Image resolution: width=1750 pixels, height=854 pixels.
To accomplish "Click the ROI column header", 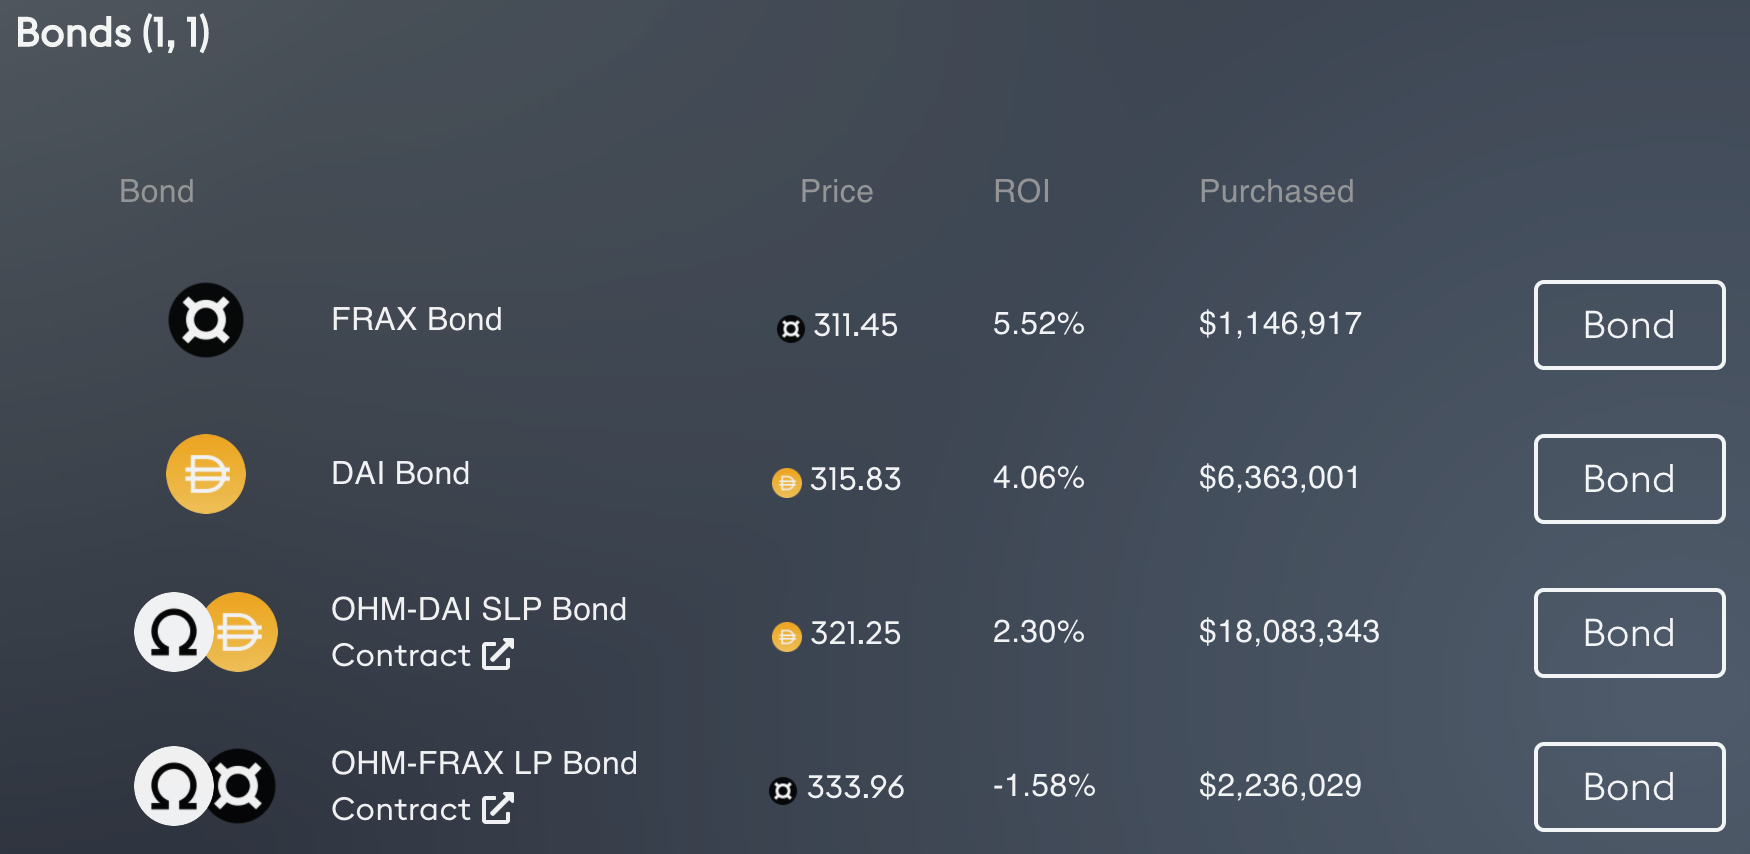I will (x=1021, y=191).
